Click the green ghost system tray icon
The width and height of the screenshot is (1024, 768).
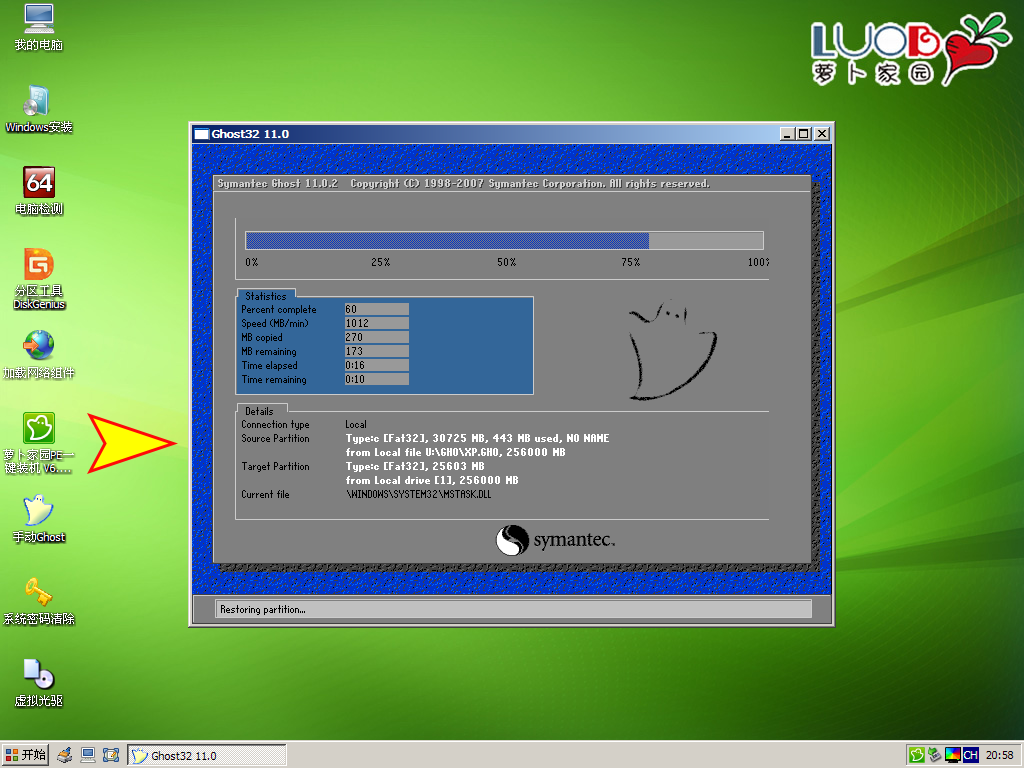coord(917,755)
